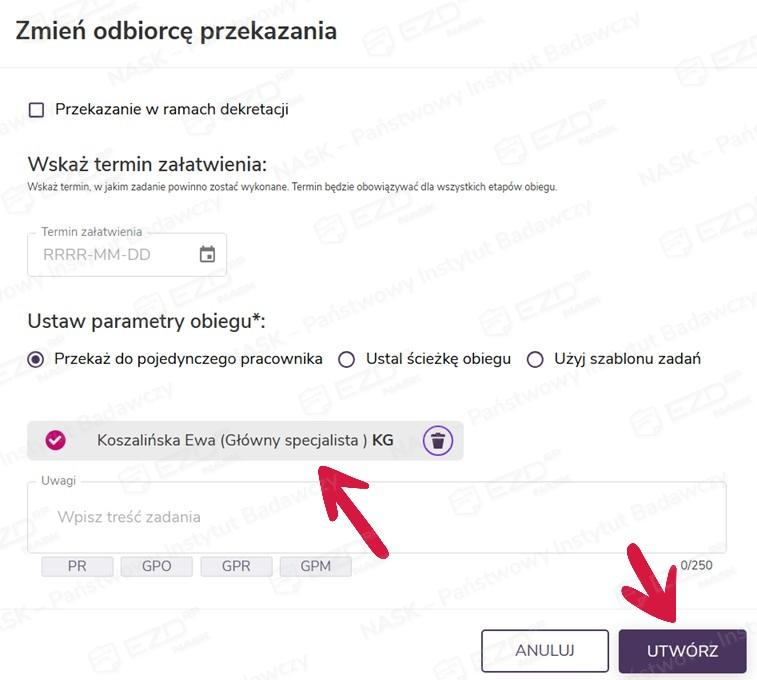Enable Przekazanie w ramach dekretacji checkbox
Image resolution: width=757 pixels, height=680 pixels.
point(37,110)
